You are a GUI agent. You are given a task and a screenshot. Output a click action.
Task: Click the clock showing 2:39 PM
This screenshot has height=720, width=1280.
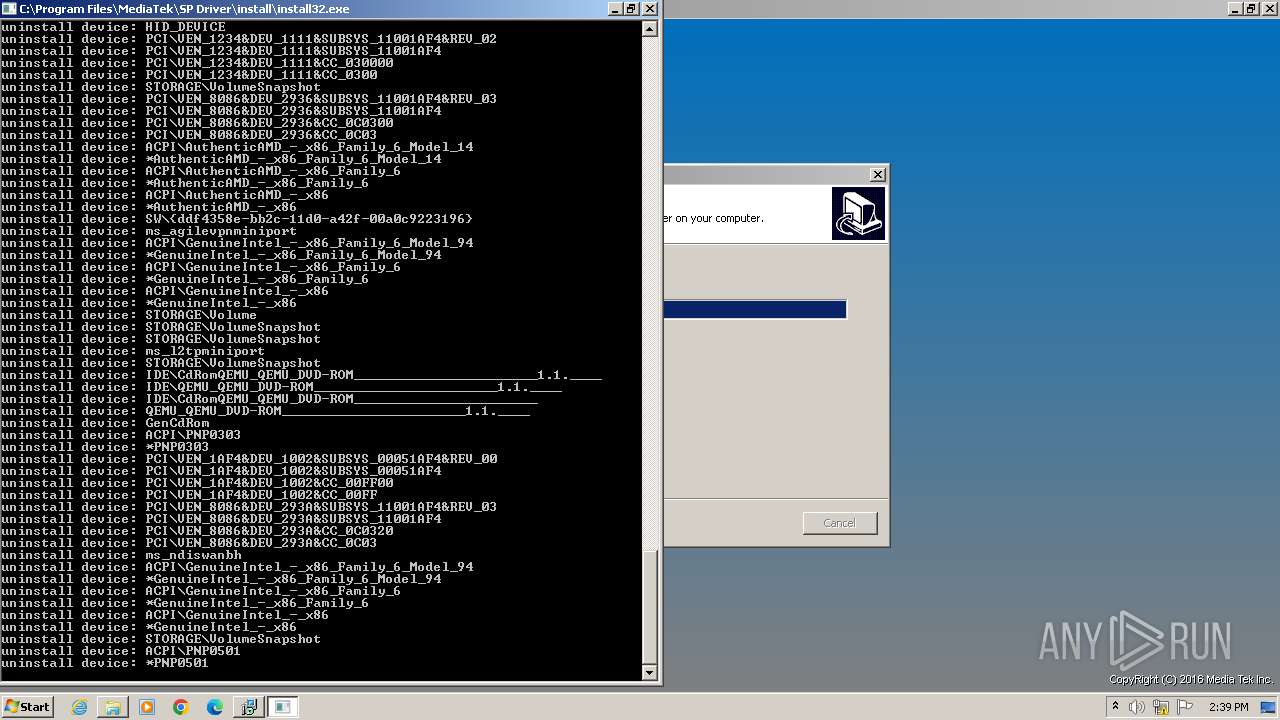(1228, 707)
